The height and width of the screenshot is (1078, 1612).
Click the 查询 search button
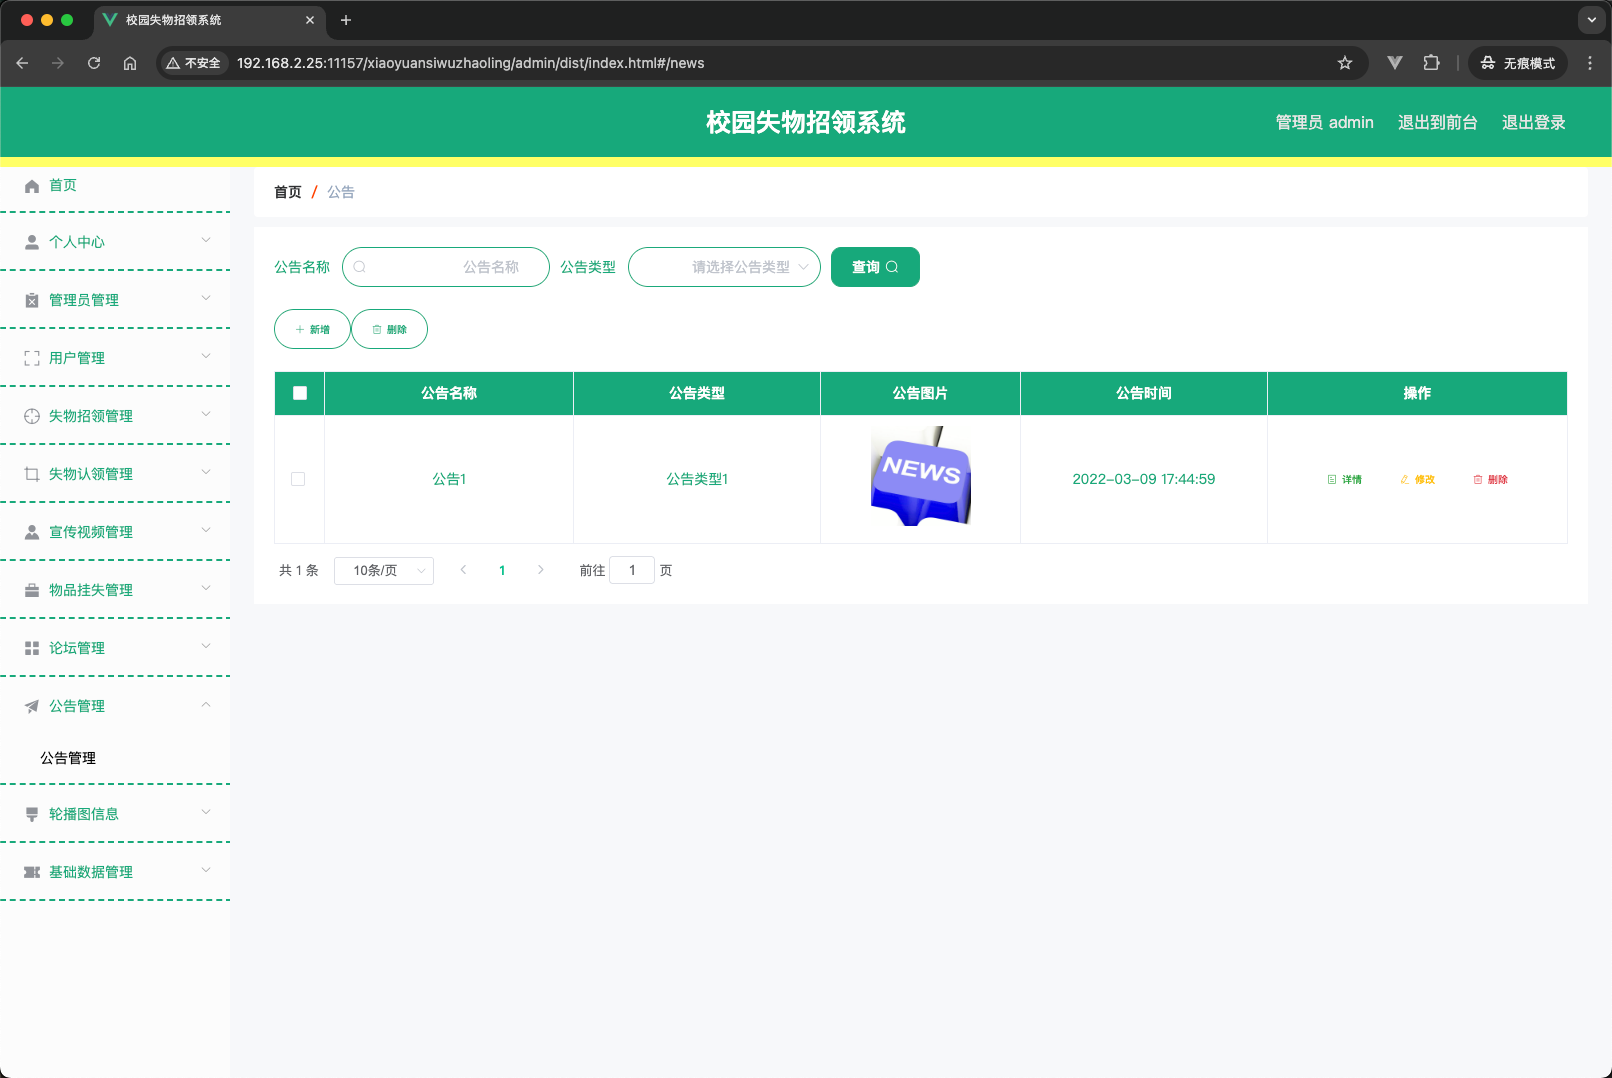pyautogui.click(x=875, y=267)
